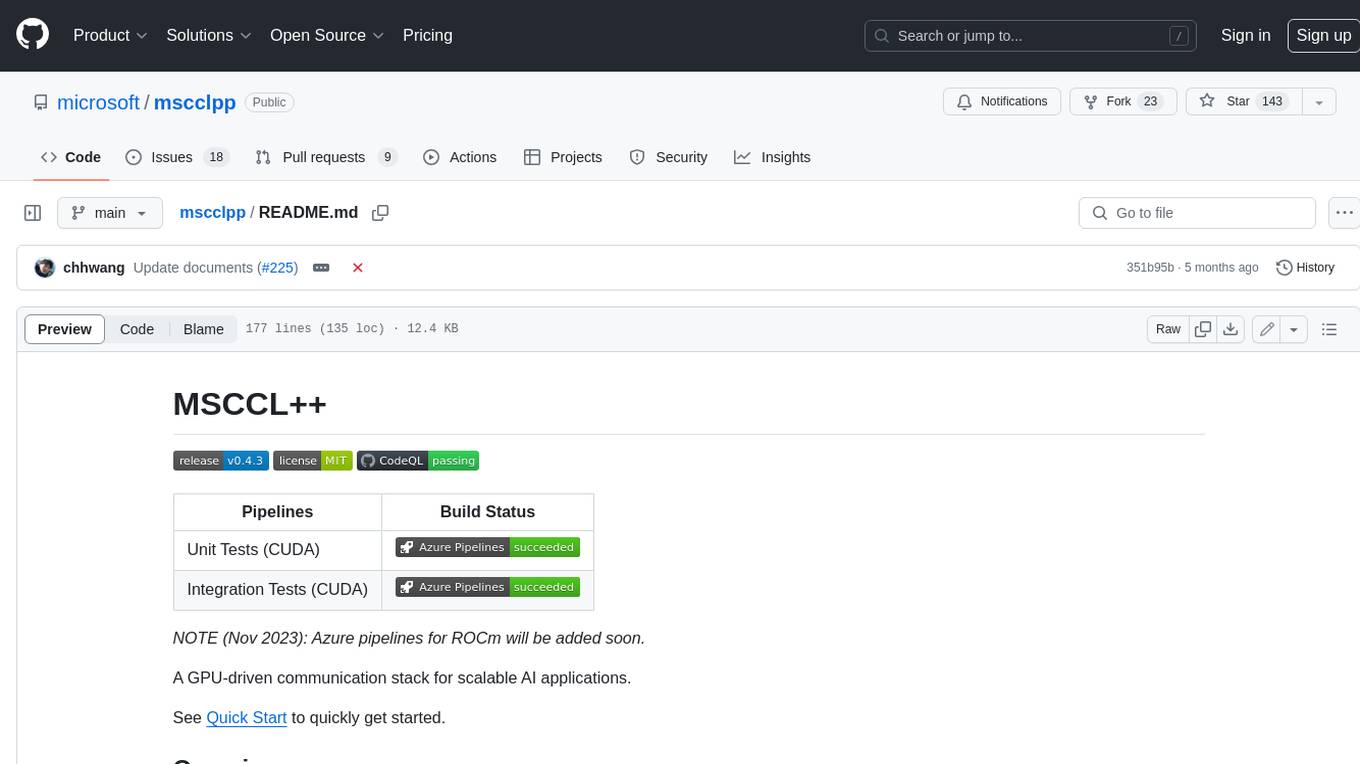Screen dimensions: 1360x764
Task: Switch to the Insights tab
Action: tap(772, 157)
